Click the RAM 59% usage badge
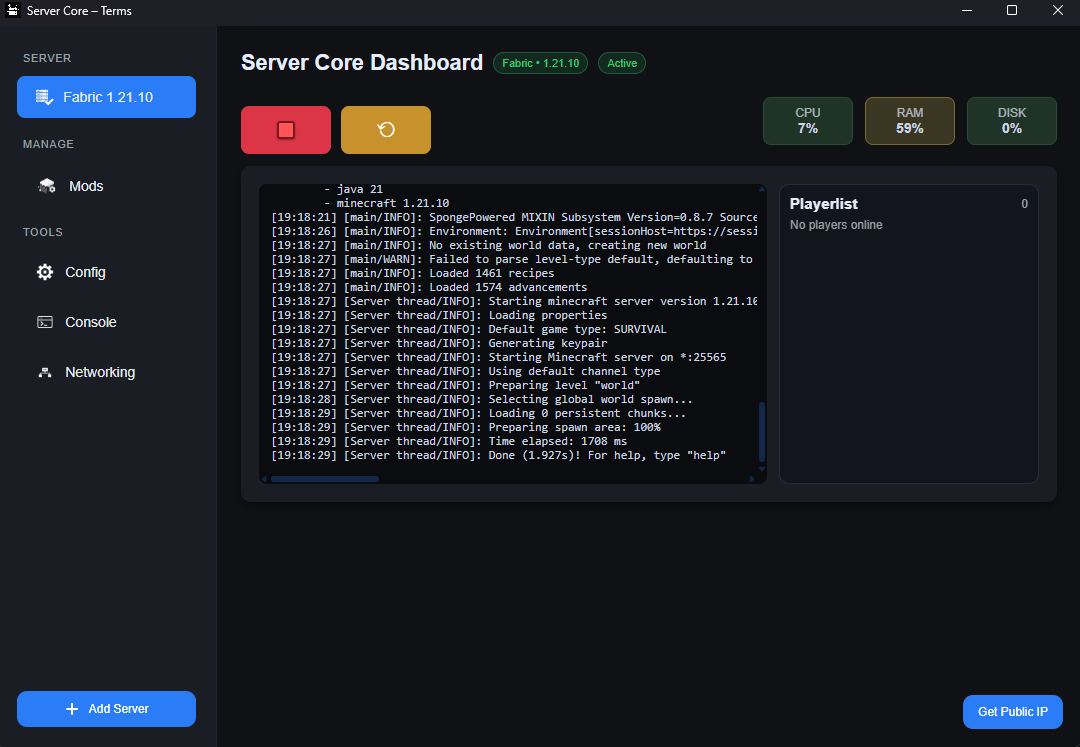The width and height of the screenshot is (1080, 747). pyautogui.click(x=909, y=121)
